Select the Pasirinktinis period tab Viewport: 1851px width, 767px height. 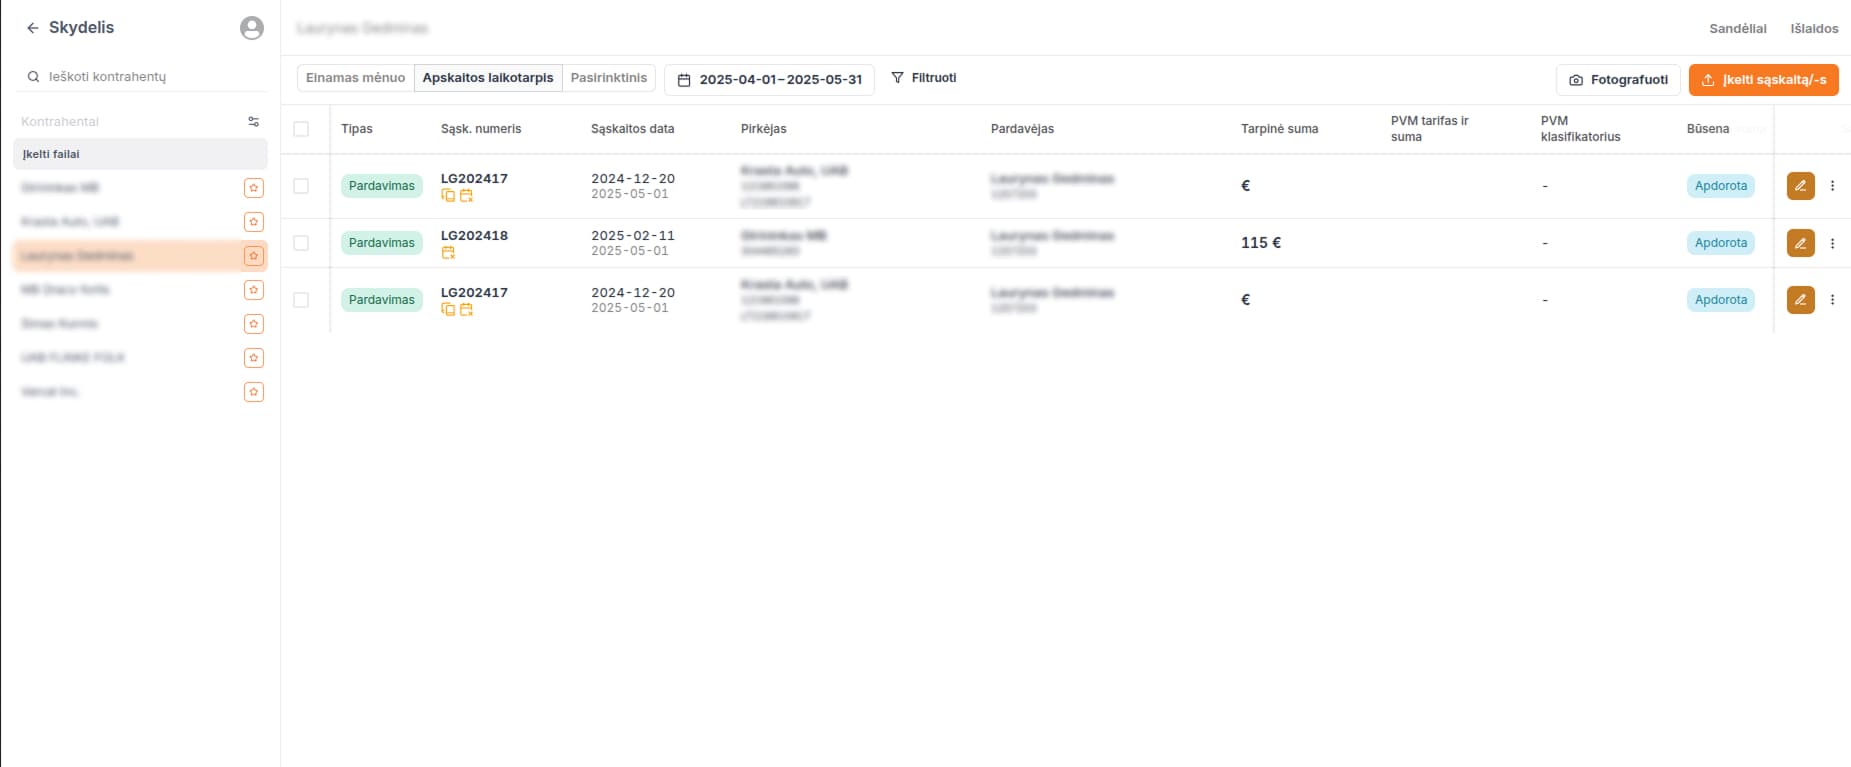click(608, 78)
